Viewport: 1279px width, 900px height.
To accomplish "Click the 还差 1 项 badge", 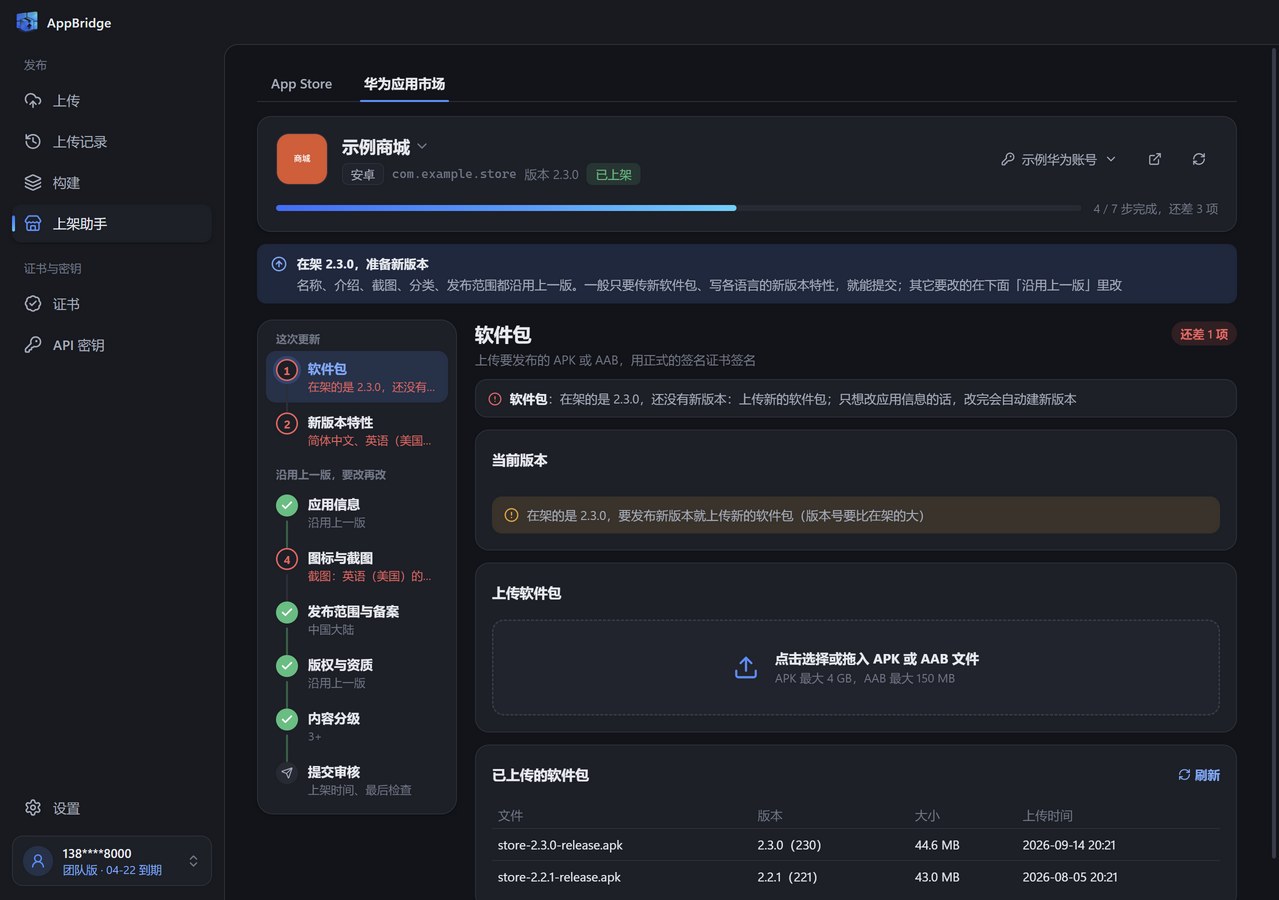I will coord(1204,334).
